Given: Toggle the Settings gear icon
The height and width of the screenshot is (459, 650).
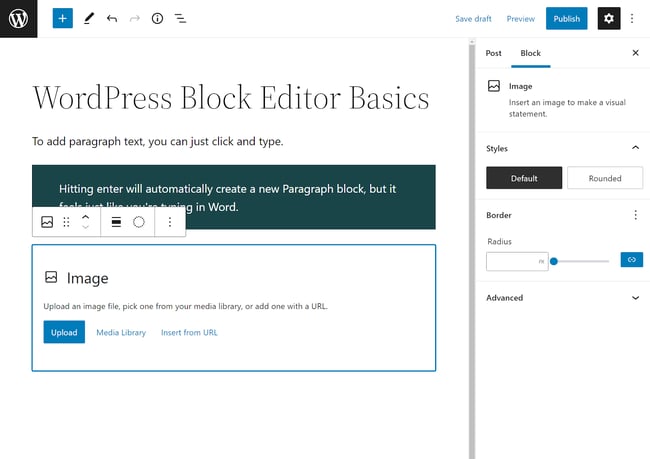Looking at the screenshot, I should tap(608, 18).
